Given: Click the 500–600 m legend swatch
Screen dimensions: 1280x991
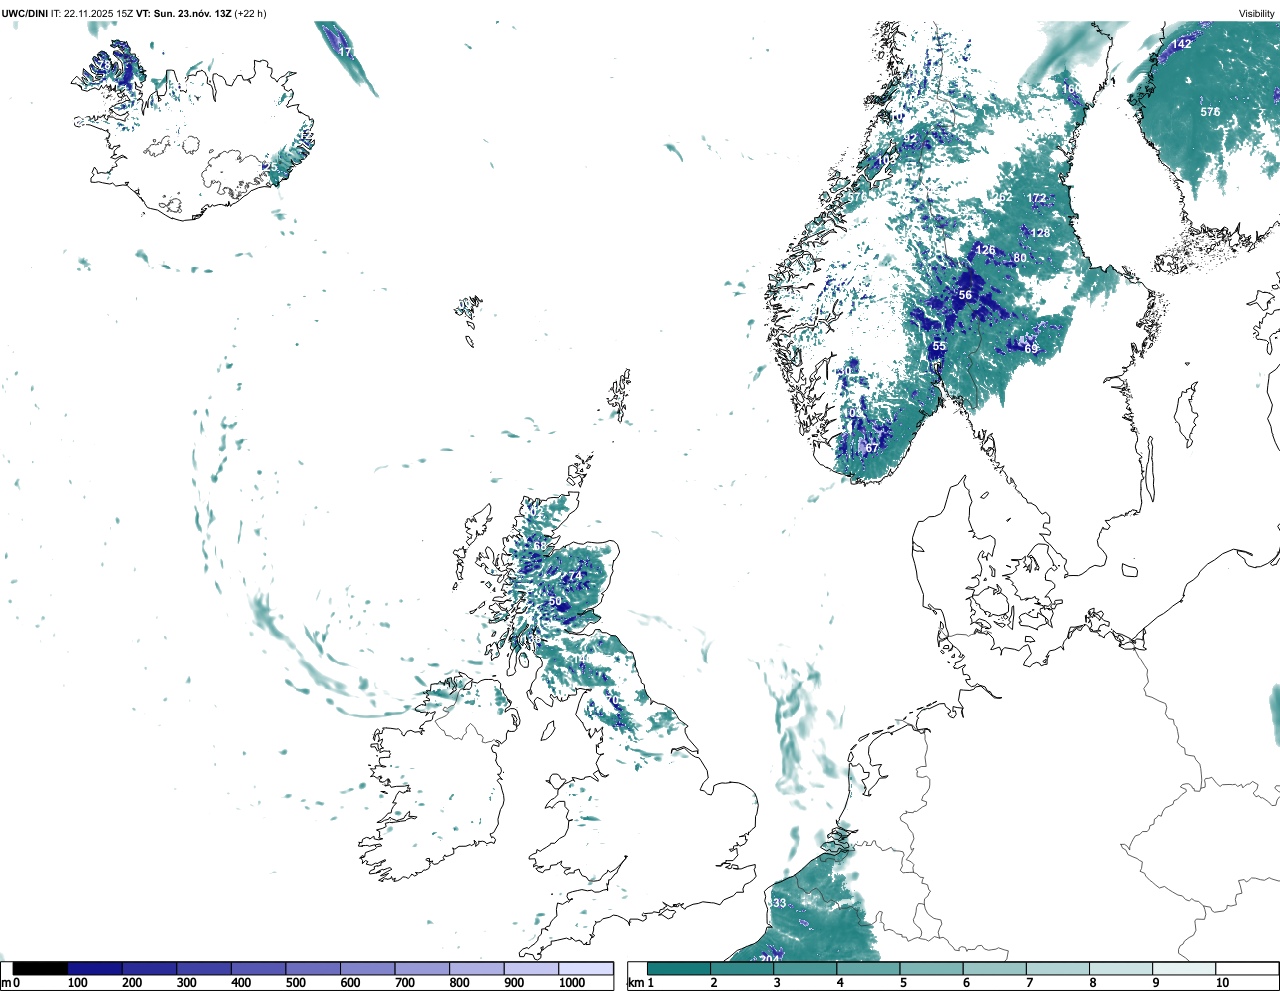Looking at the screenshot, I should coord(313,968).
